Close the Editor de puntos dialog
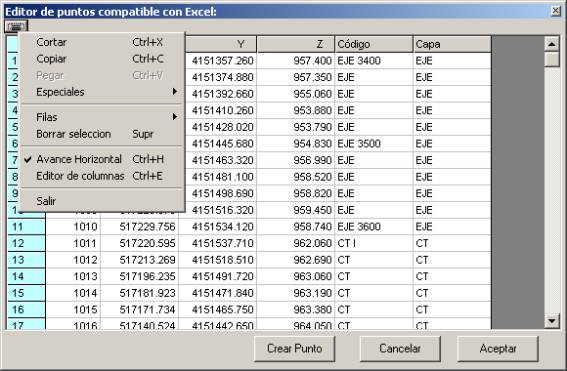The width and height of the screenshot is (567, 371). coord(556,11)
